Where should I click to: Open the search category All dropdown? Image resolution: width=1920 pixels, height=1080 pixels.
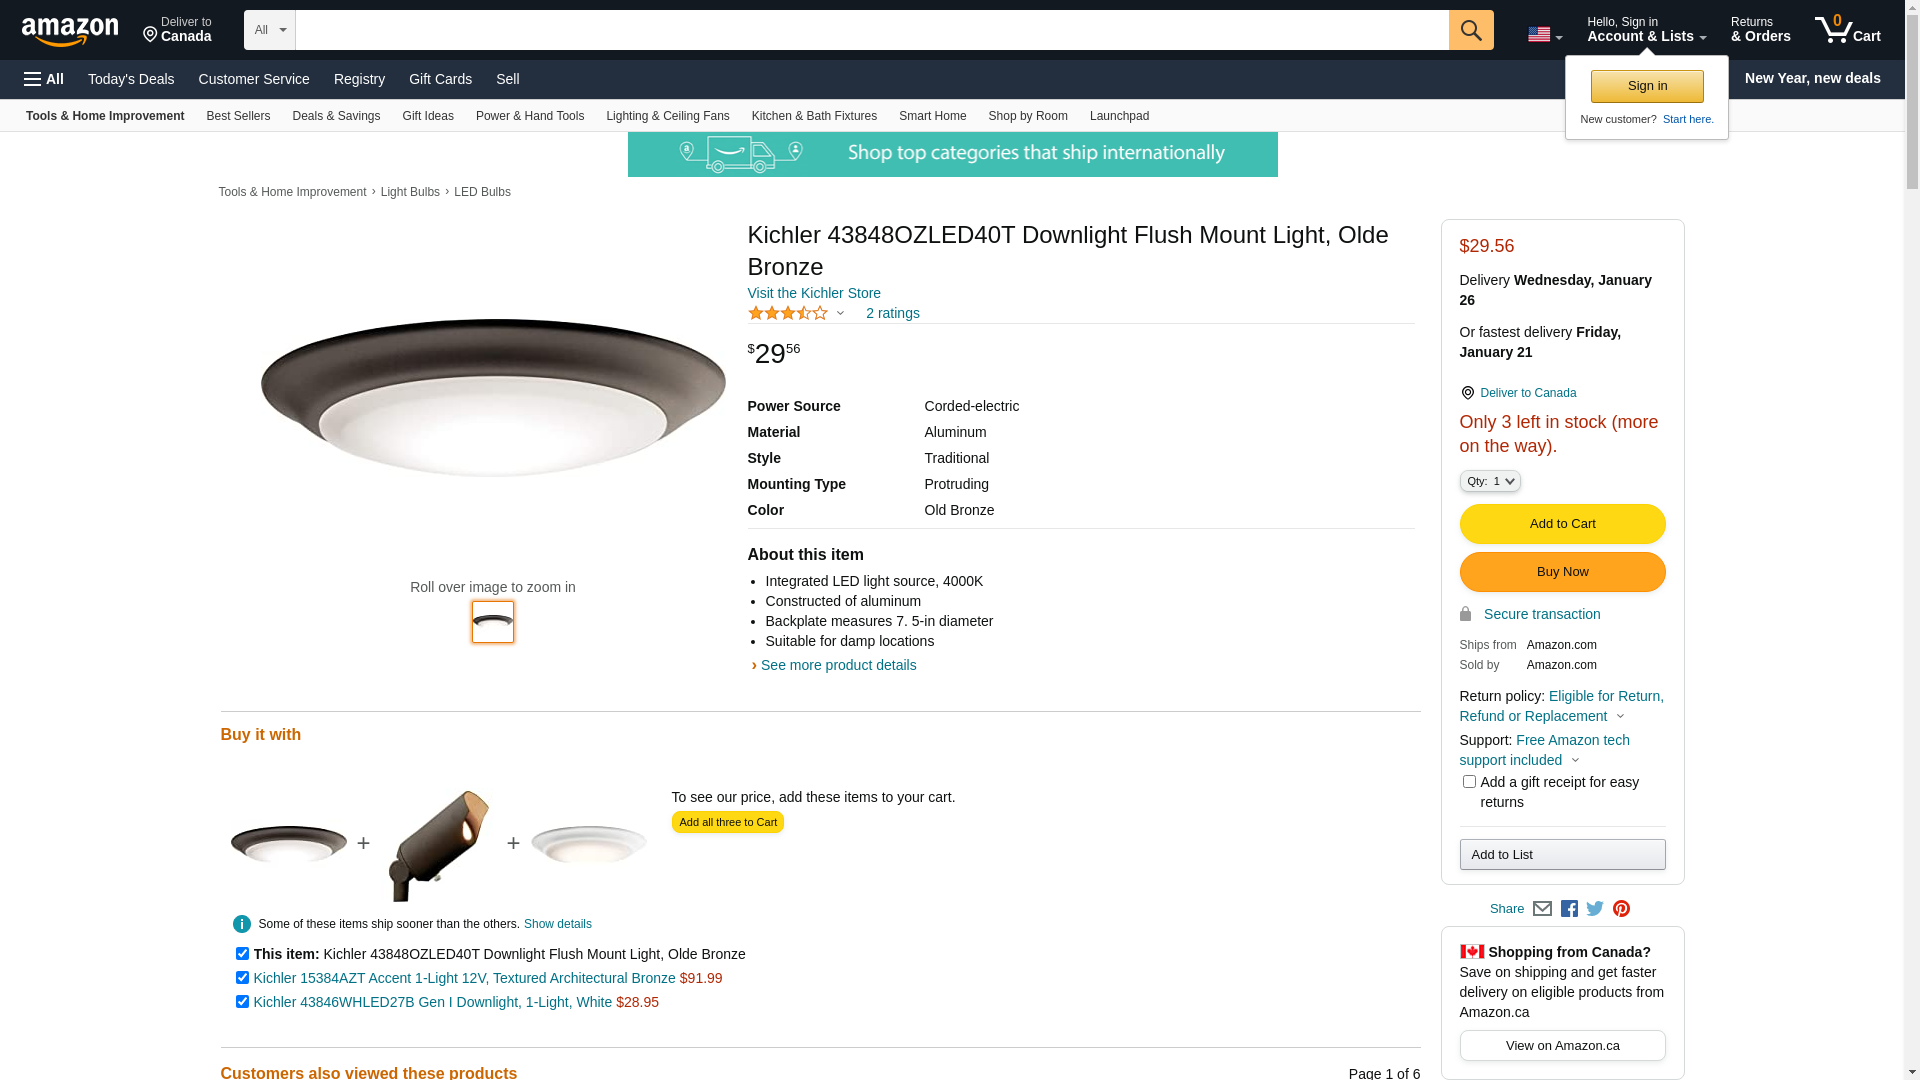(x=269, y=30)
